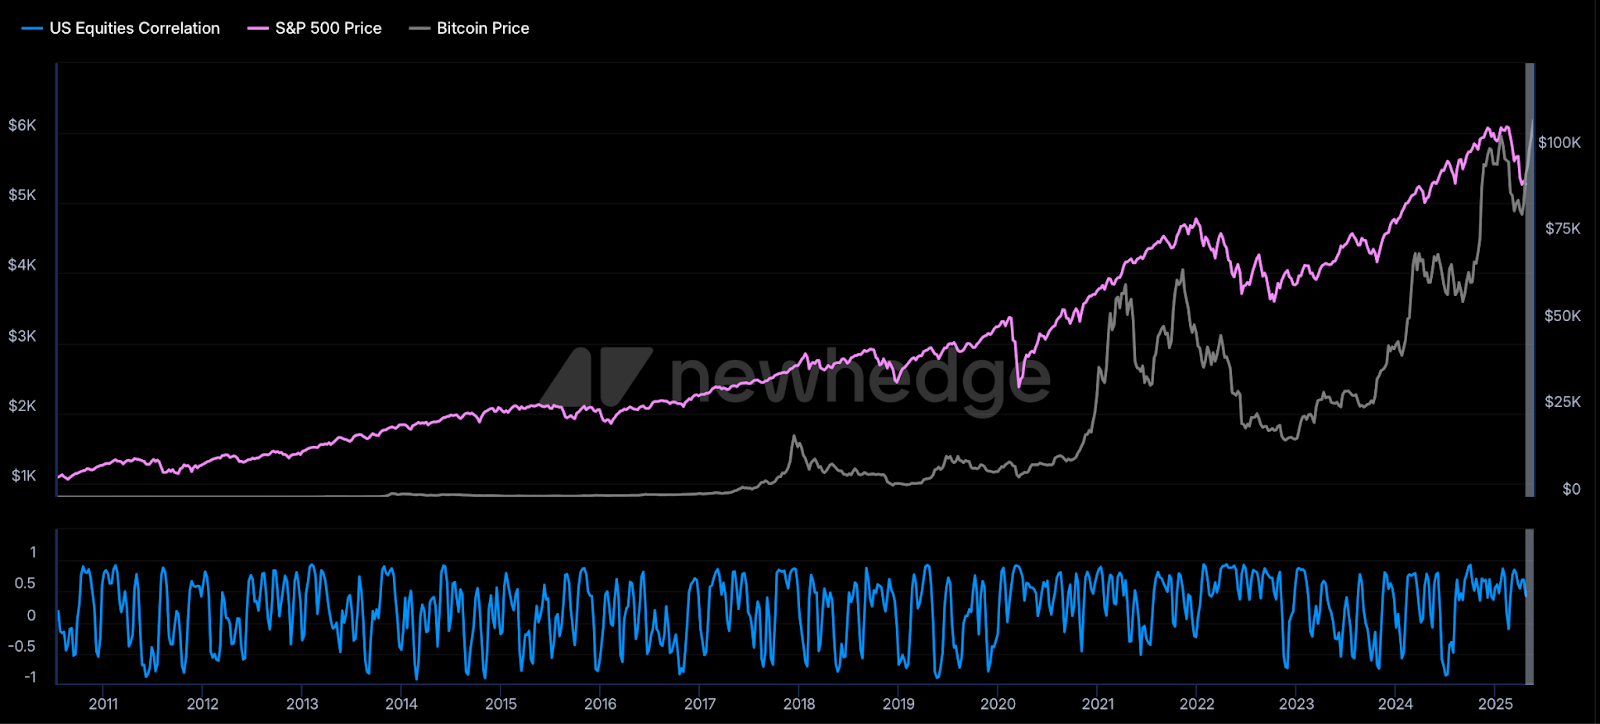Select the 2017 label on the time axis
This screenshot has height=724, width=1600.
pyautogui.click(x=700, y=704)
